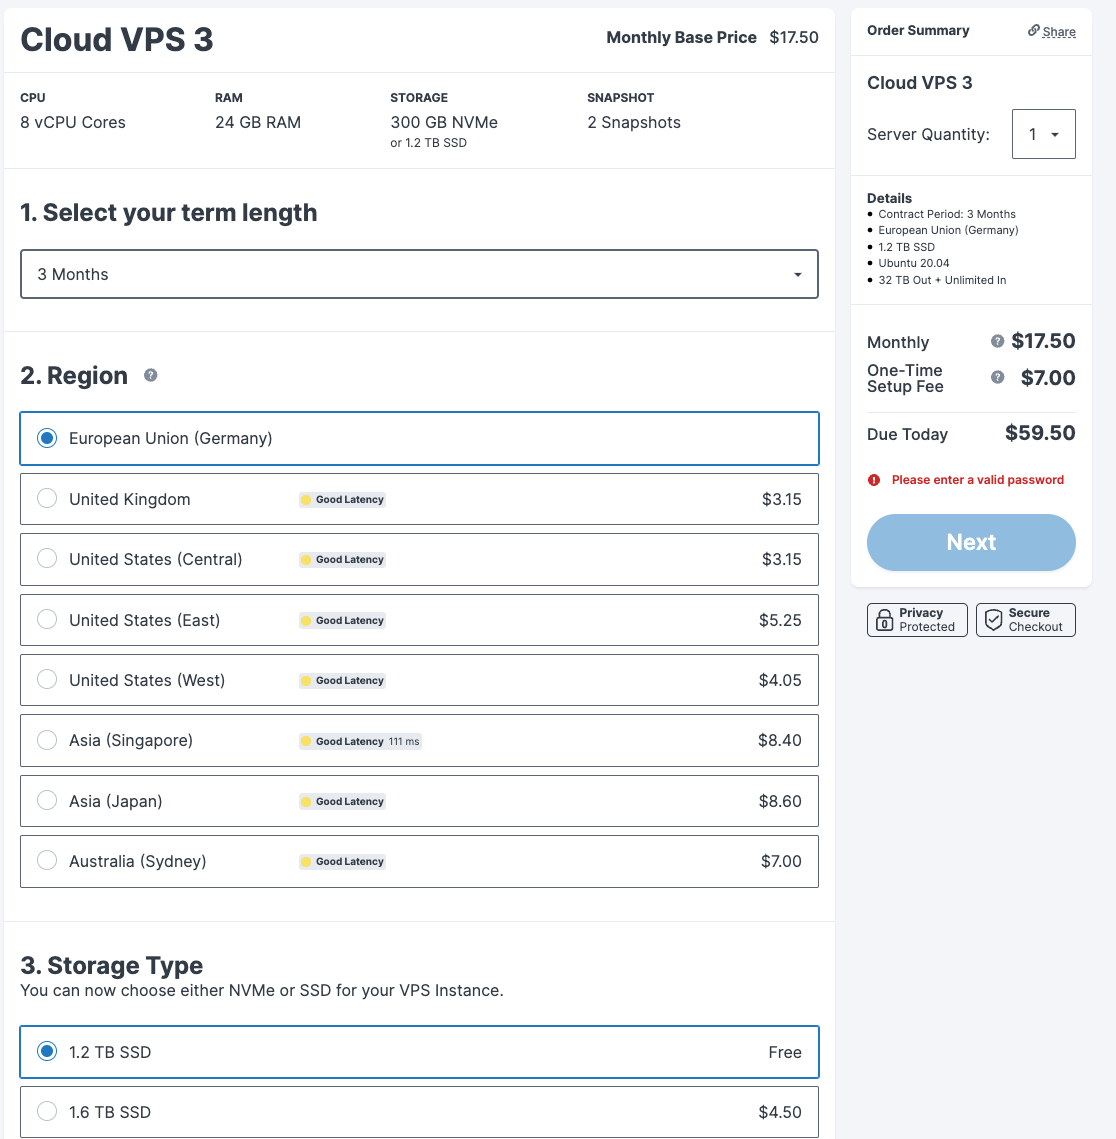This screenshot has height=1139, width=1116.
Task: Click the '32 TB Out + Unlimited In' detail
Action: (942, 280)
